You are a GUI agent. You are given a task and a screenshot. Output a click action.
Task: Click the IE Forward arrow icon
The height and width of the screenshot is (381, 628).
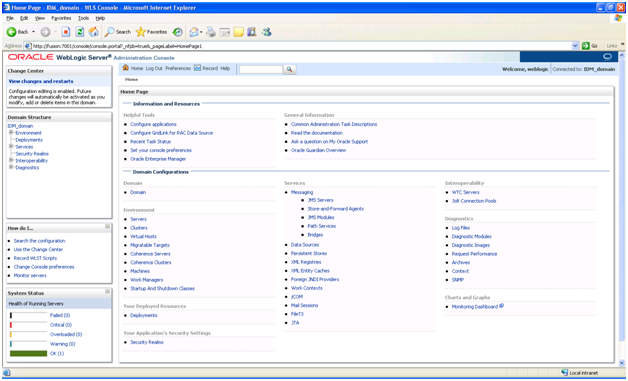45,32
